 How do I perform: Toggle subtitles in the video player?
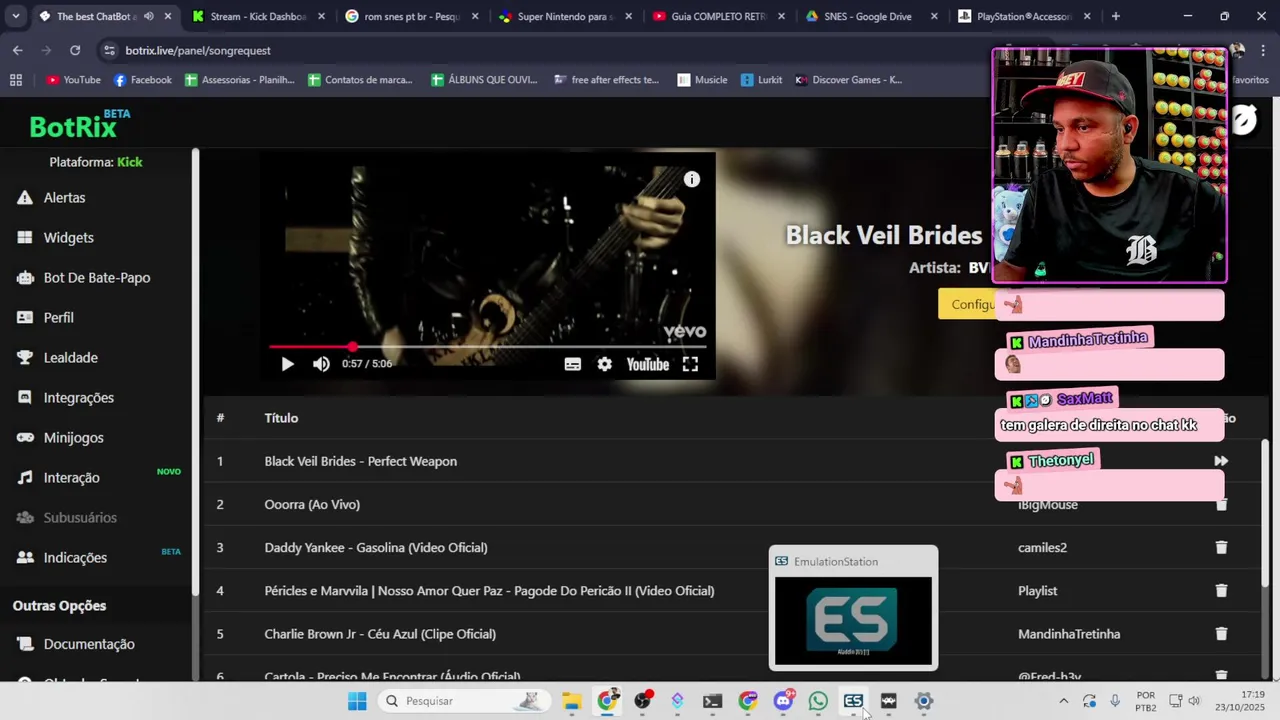572,364
